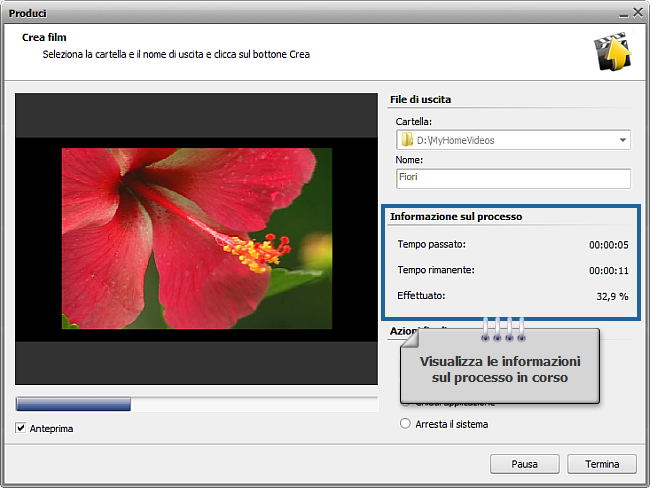This screenshot has height=488, width=650.
Task: Click the Visualizza le informazioni tooltip note
Action: 500,369
